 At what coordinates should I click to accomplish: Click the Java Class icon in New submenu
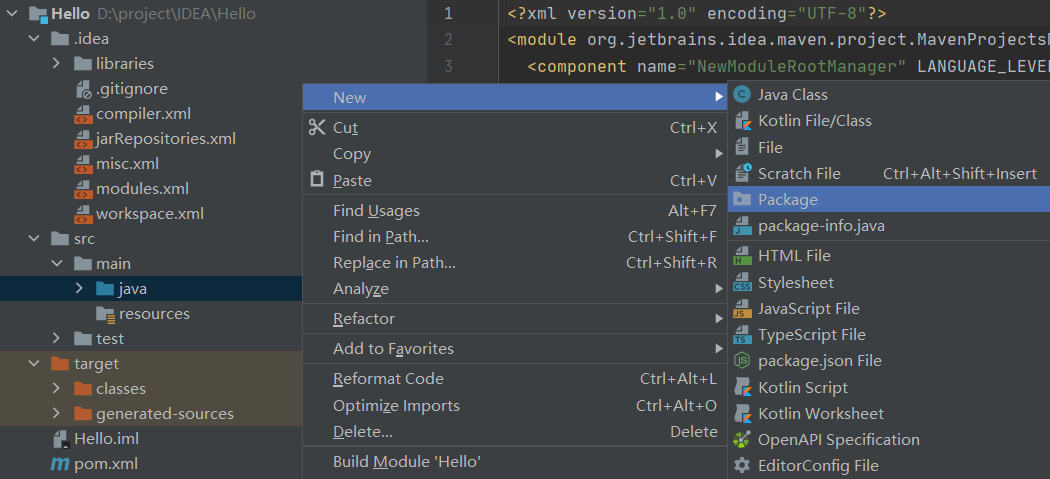click(741, 94)
